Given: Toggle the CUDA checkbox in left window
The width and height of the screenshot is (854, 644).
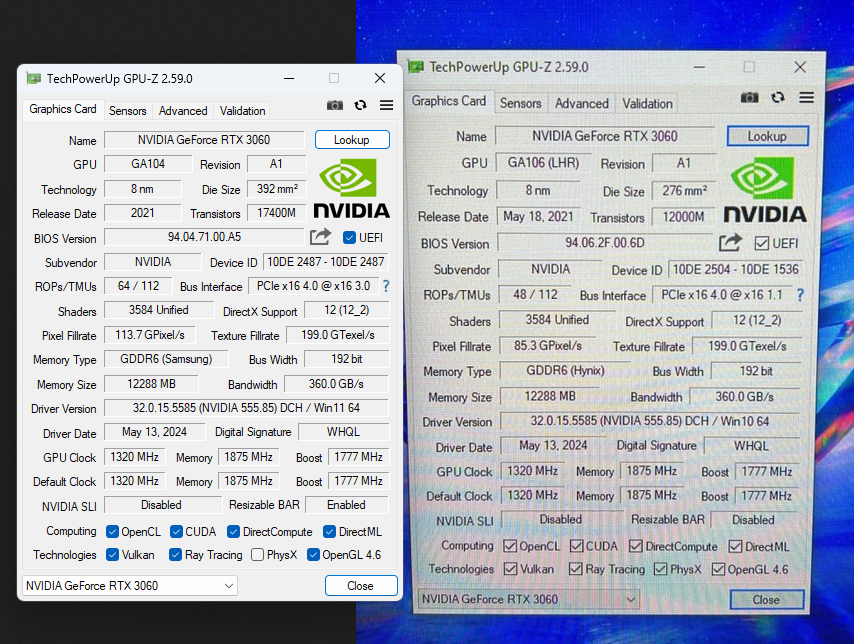Looking at the screenshot, I should (176, 531).
